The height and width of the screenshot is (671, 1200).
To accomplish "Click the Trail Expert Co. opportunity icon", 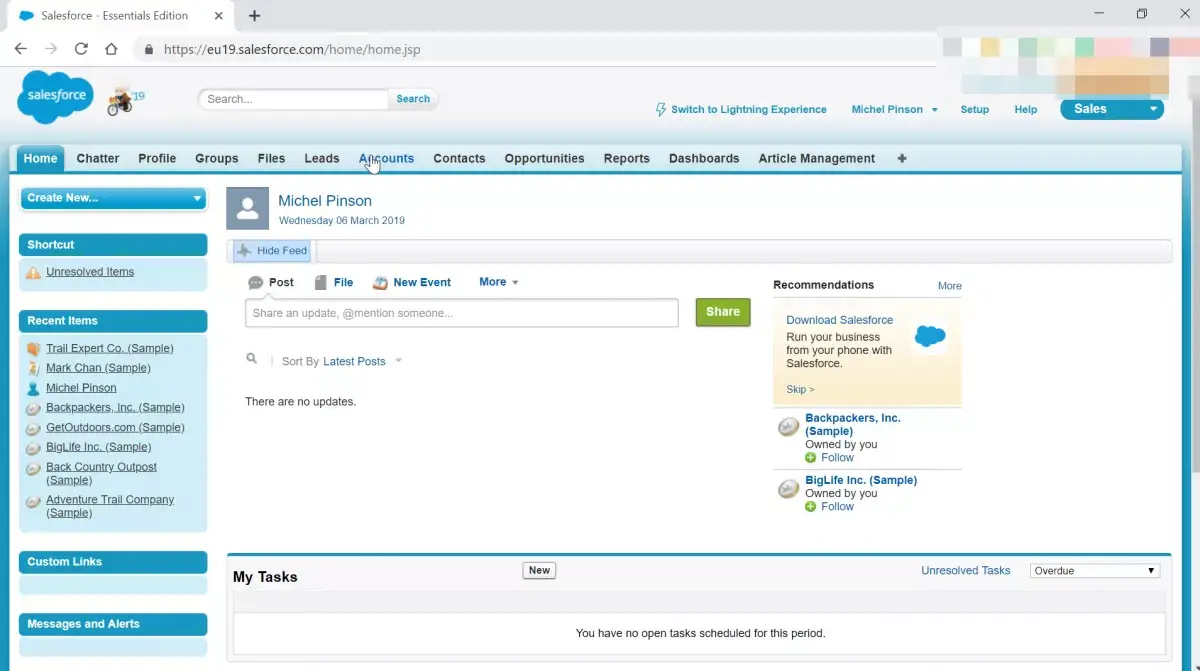I will 34,349.
